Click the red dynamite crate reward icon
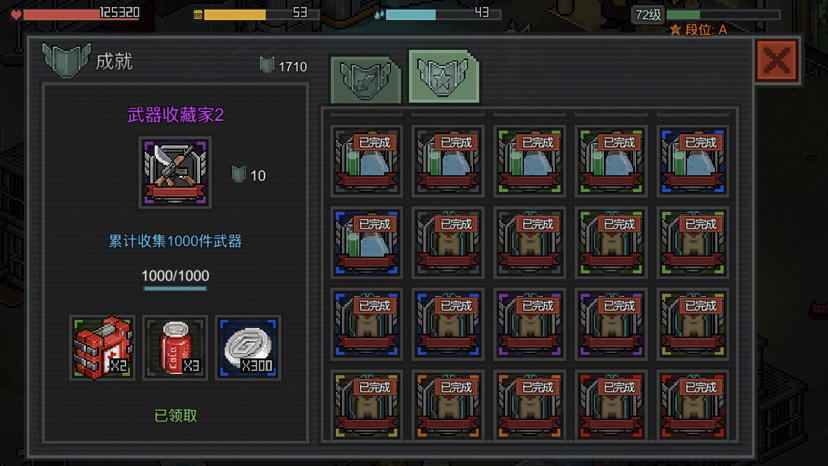The height and width of the screenshot is (466, 828). pos(102,348)
